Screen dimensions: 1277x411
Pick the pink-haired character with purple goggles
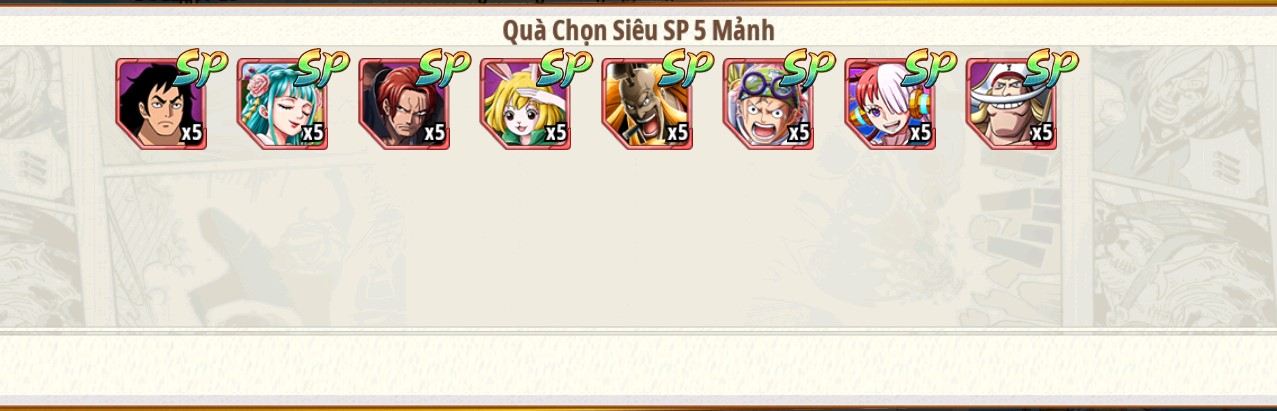(768, 104)
